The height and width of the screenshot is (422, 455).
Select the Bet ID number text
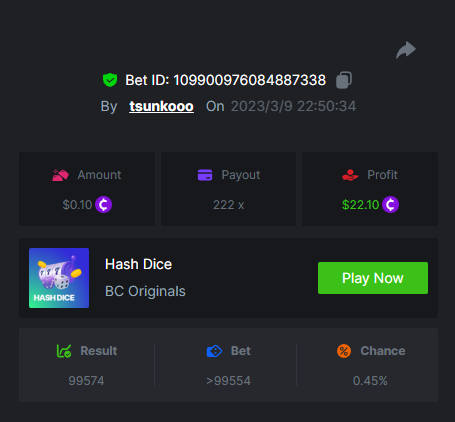[x=250, y=80]
